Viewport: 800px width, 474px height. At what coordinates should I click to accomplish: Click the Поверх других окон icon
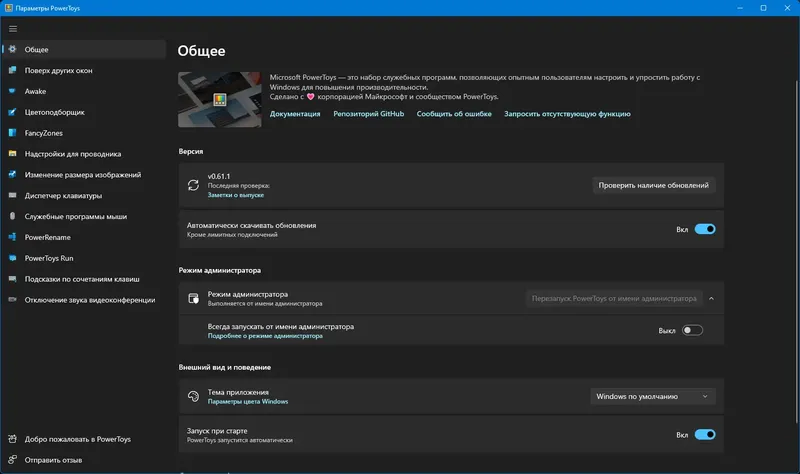13,70
